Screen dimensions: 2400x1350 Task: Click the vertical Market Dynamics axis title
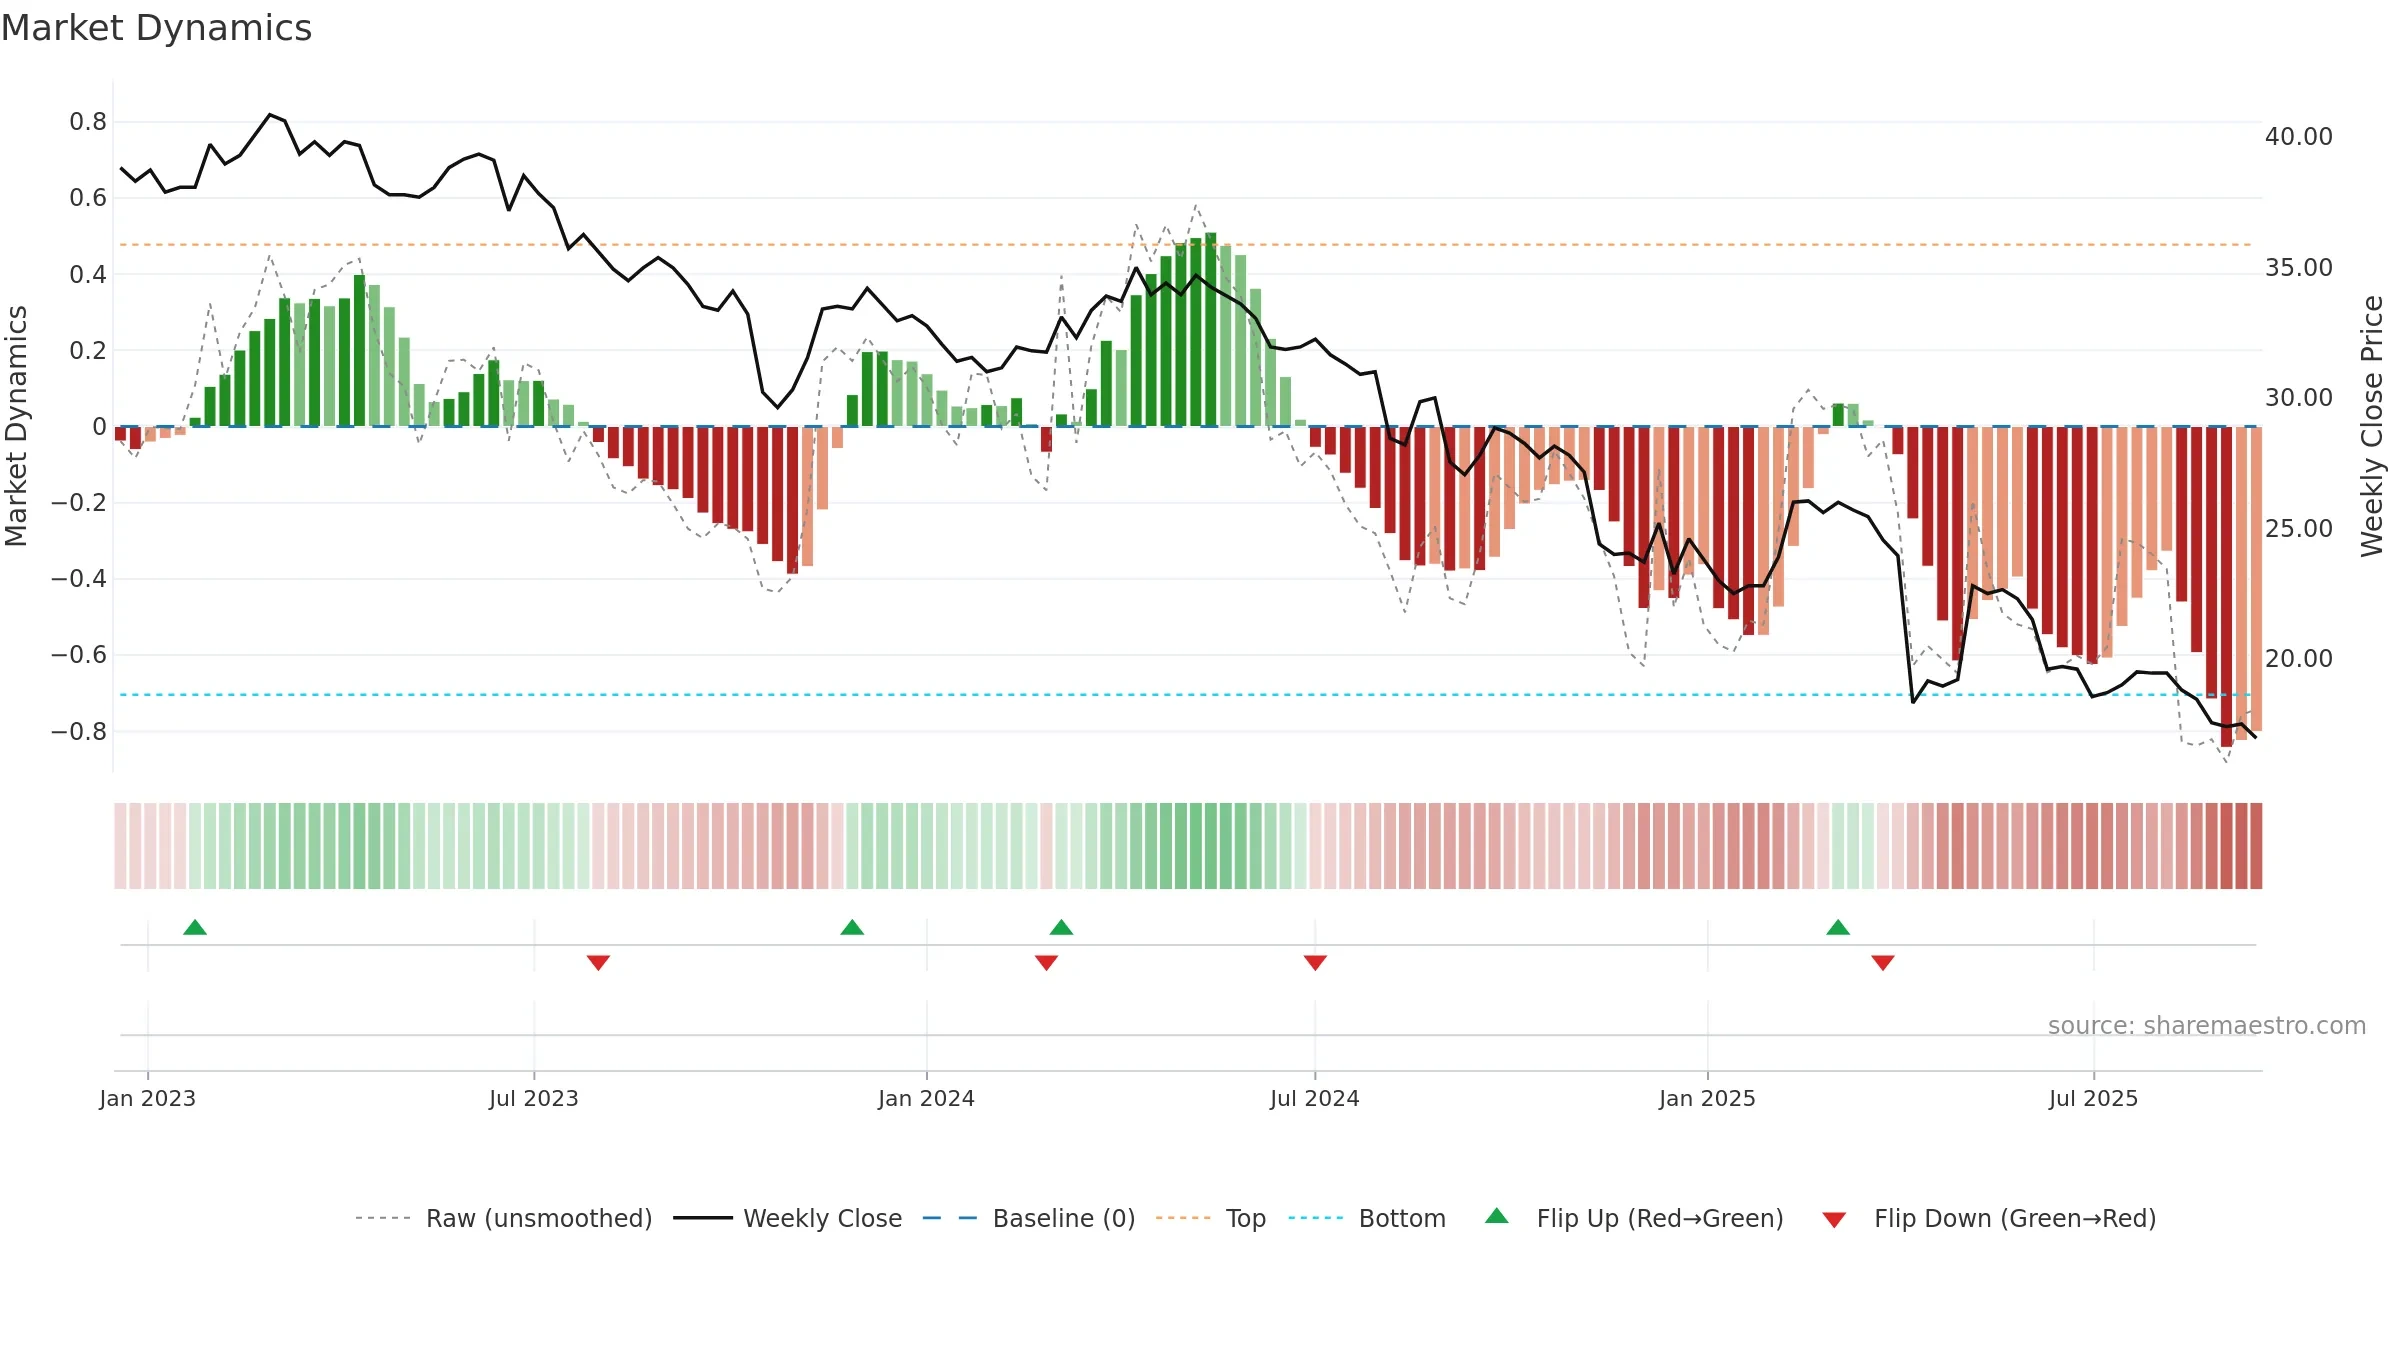click(16, 426)
